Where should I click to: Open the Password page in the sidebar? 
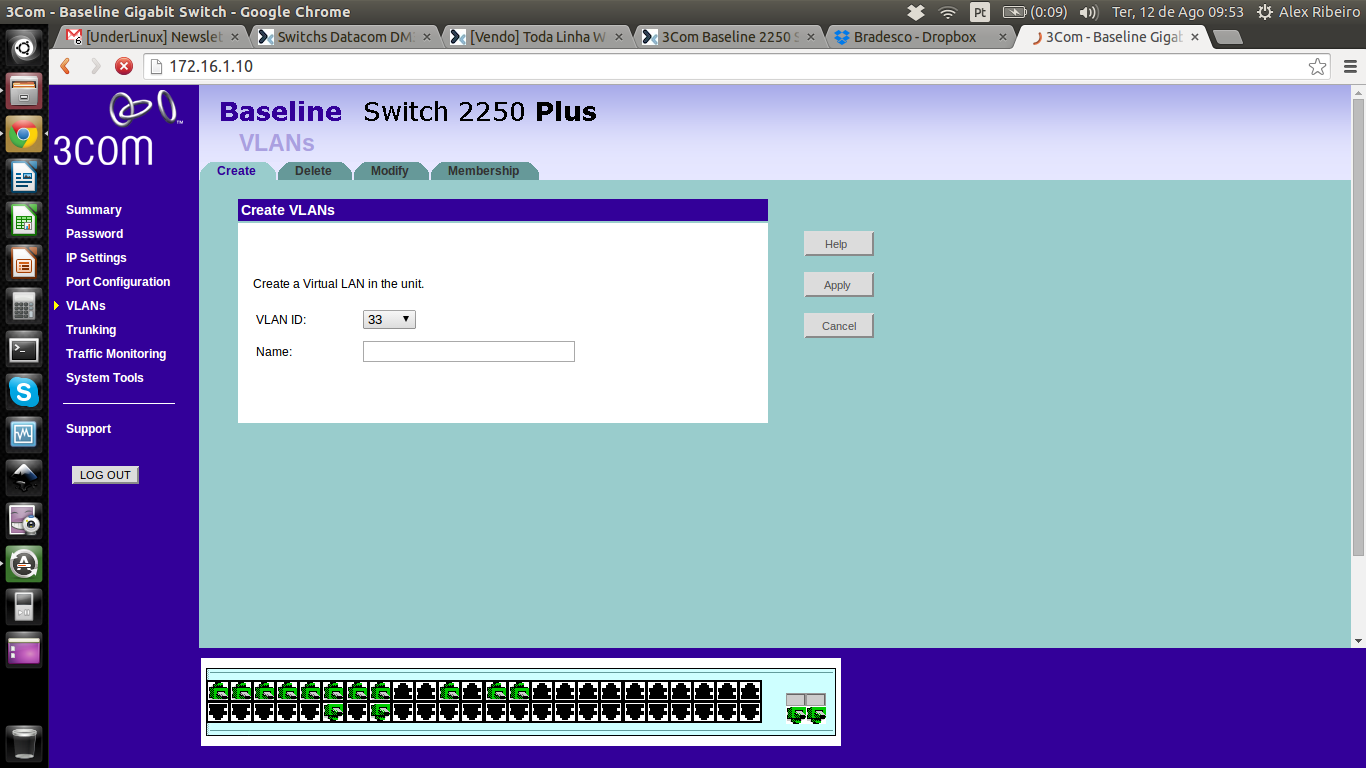tap(95, 234)
